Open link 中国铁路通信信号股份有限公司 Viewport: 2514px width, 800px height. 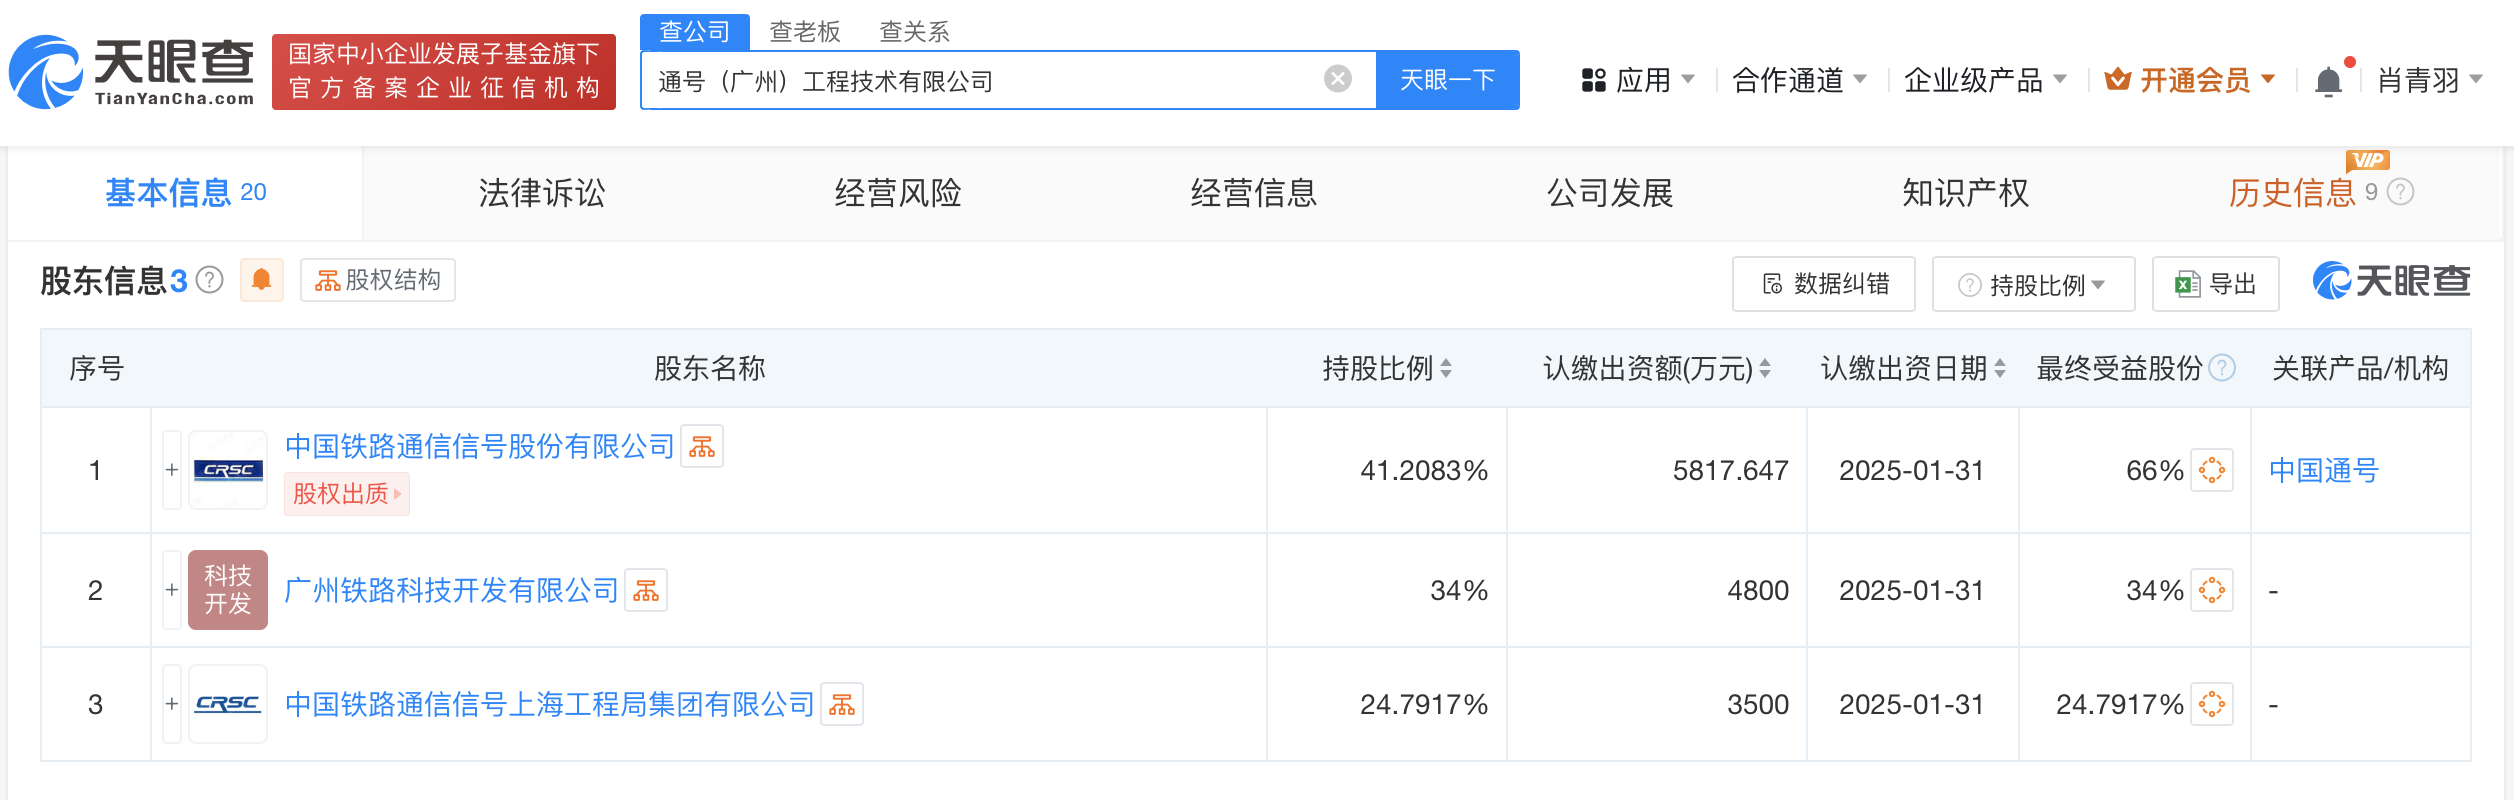pos(480,446)
